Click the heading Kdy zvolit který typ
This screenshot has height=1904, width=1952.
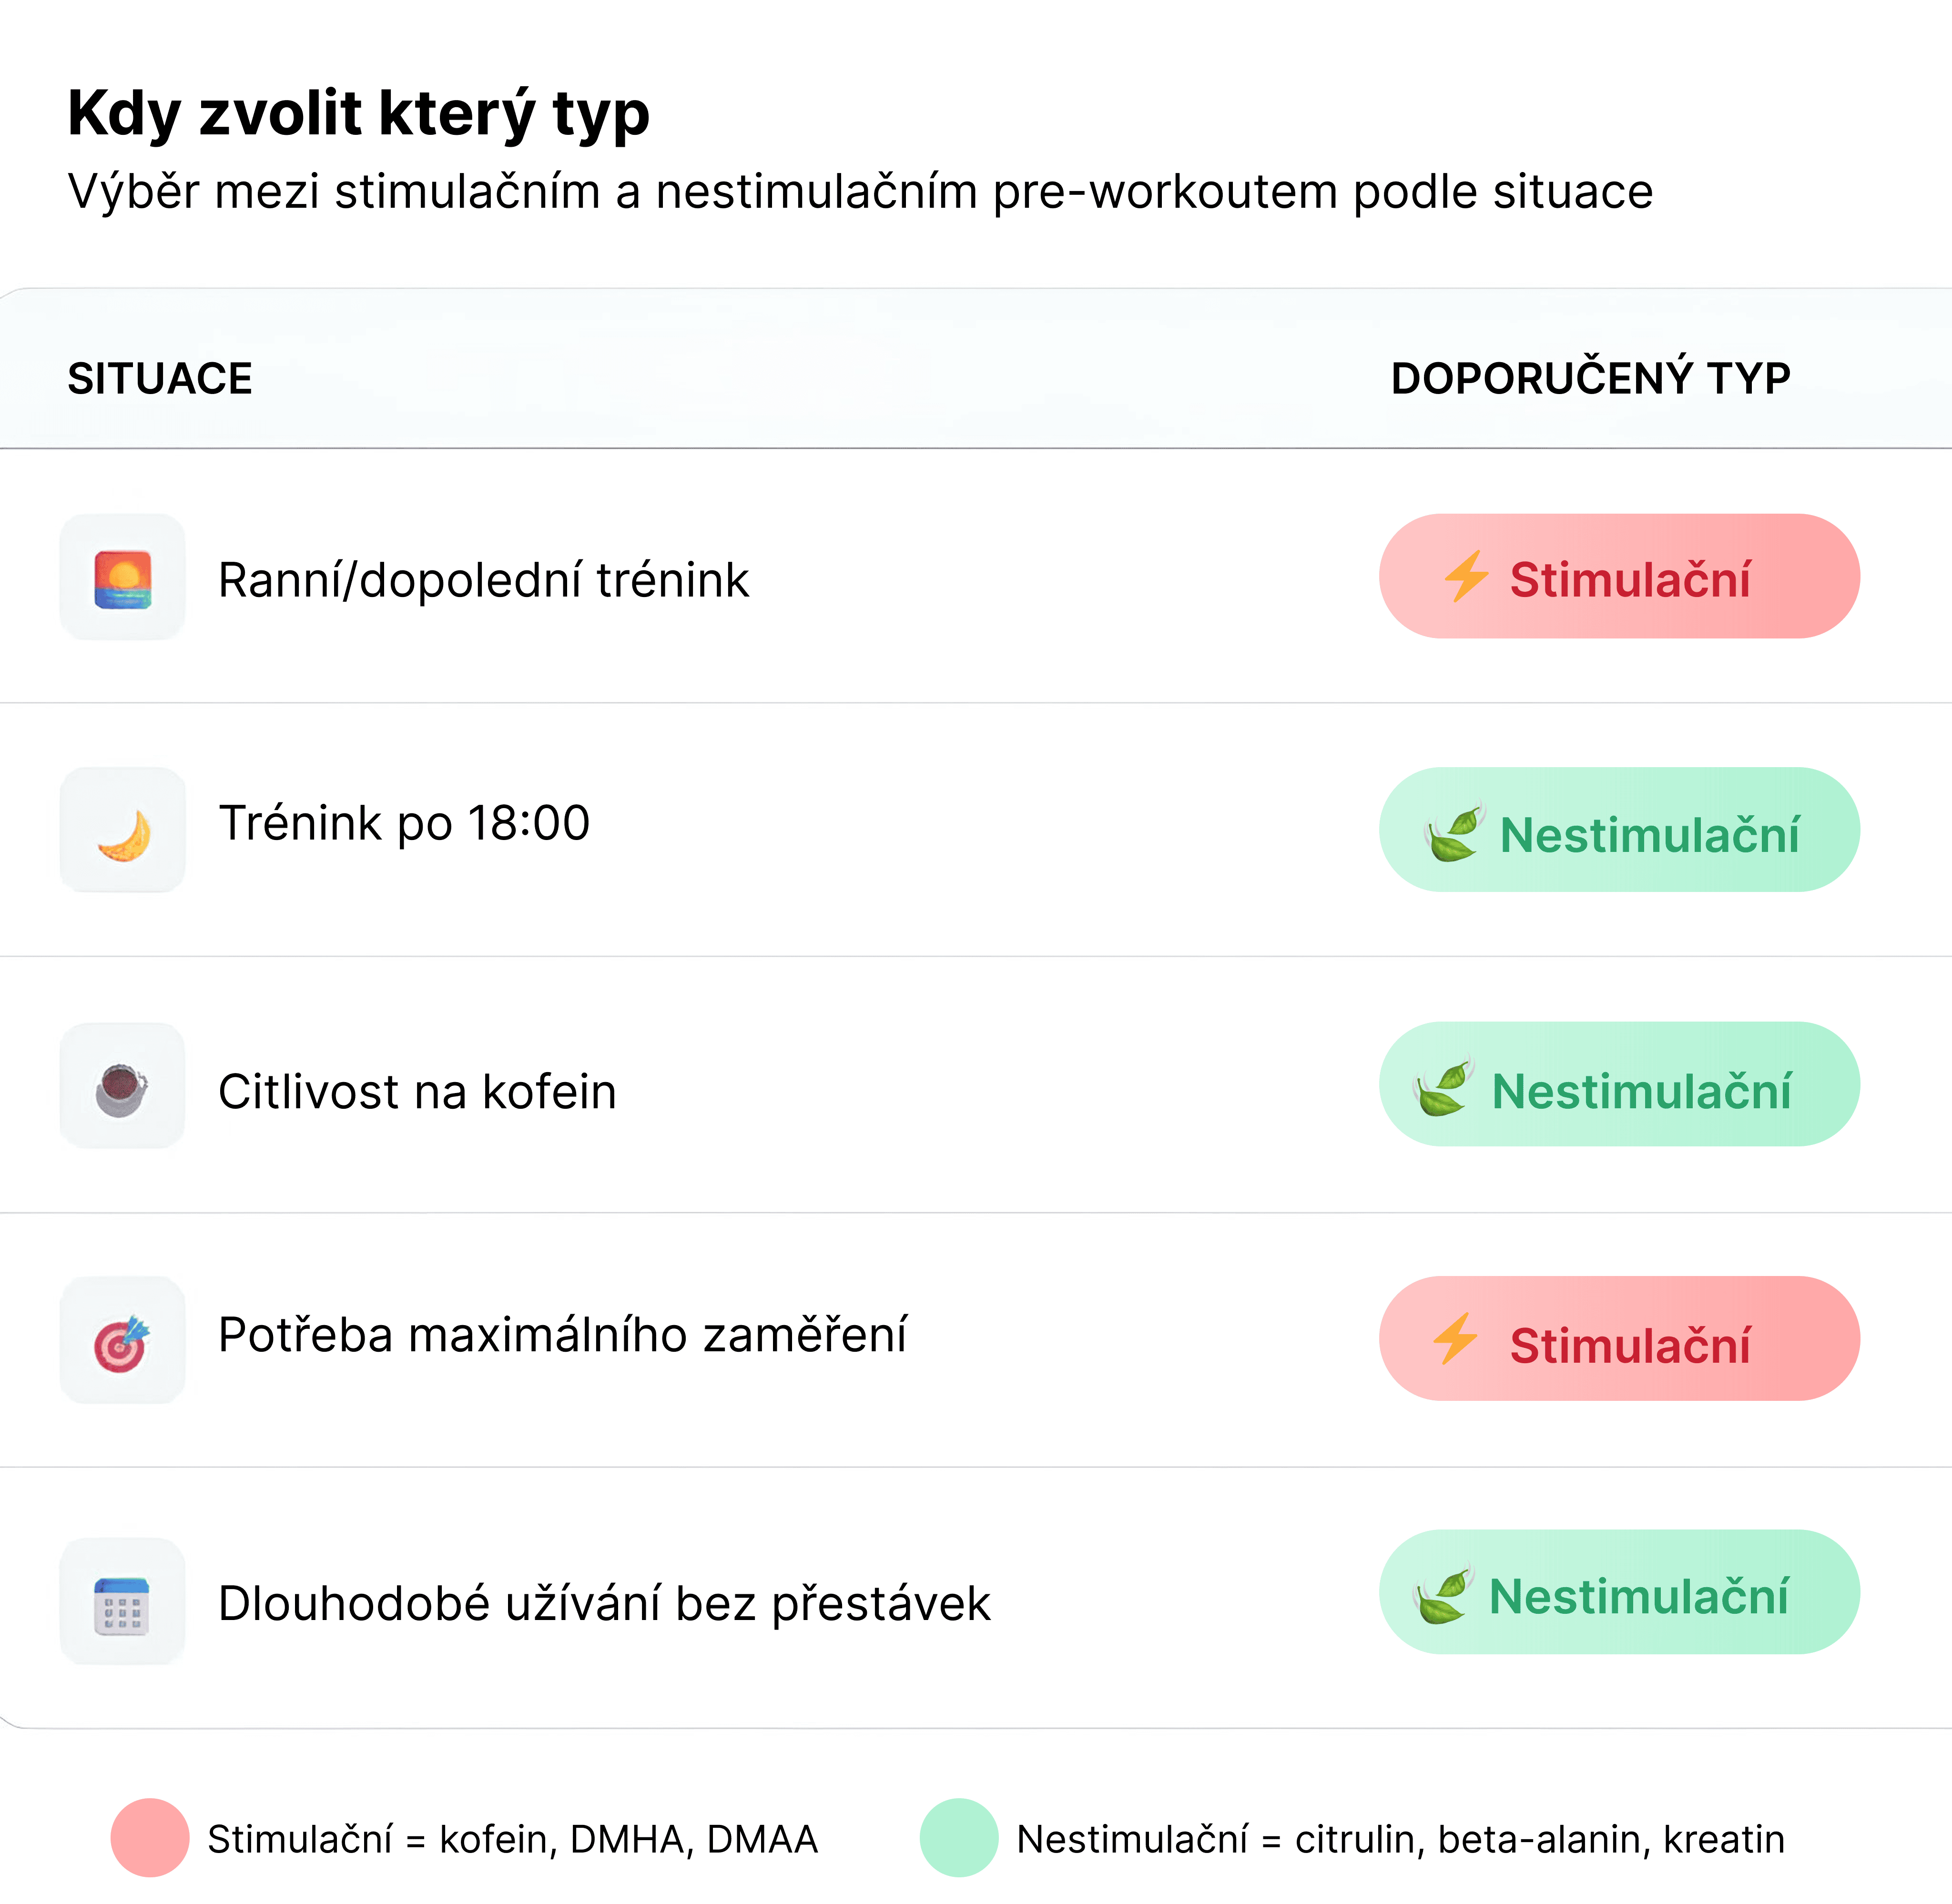tap(358, 113)
